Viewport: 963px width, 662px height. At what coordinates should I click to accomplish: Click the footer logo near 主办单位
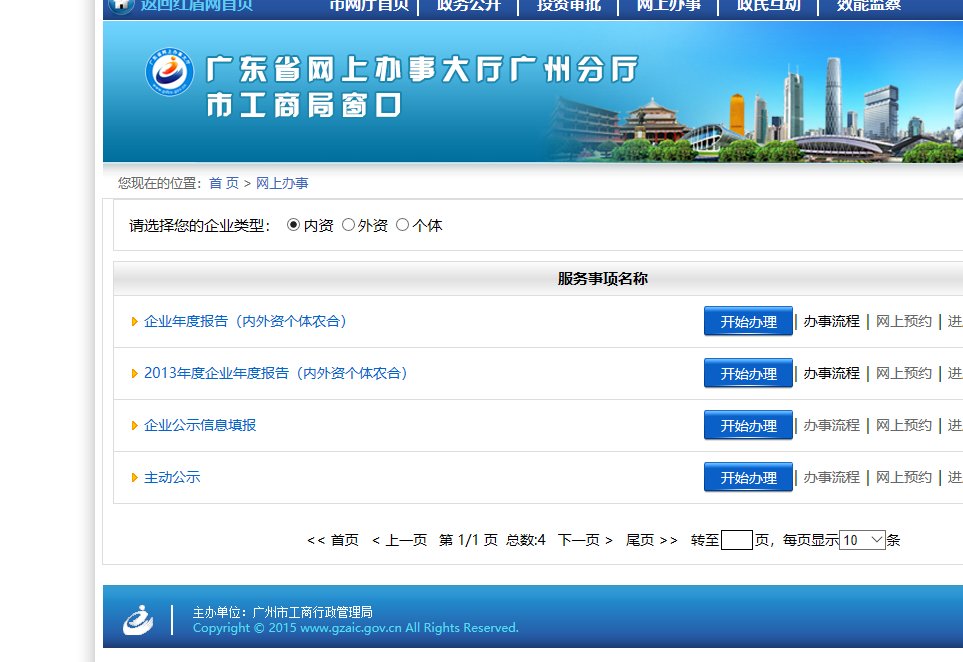pyautogui.click(x=137, y=618)
